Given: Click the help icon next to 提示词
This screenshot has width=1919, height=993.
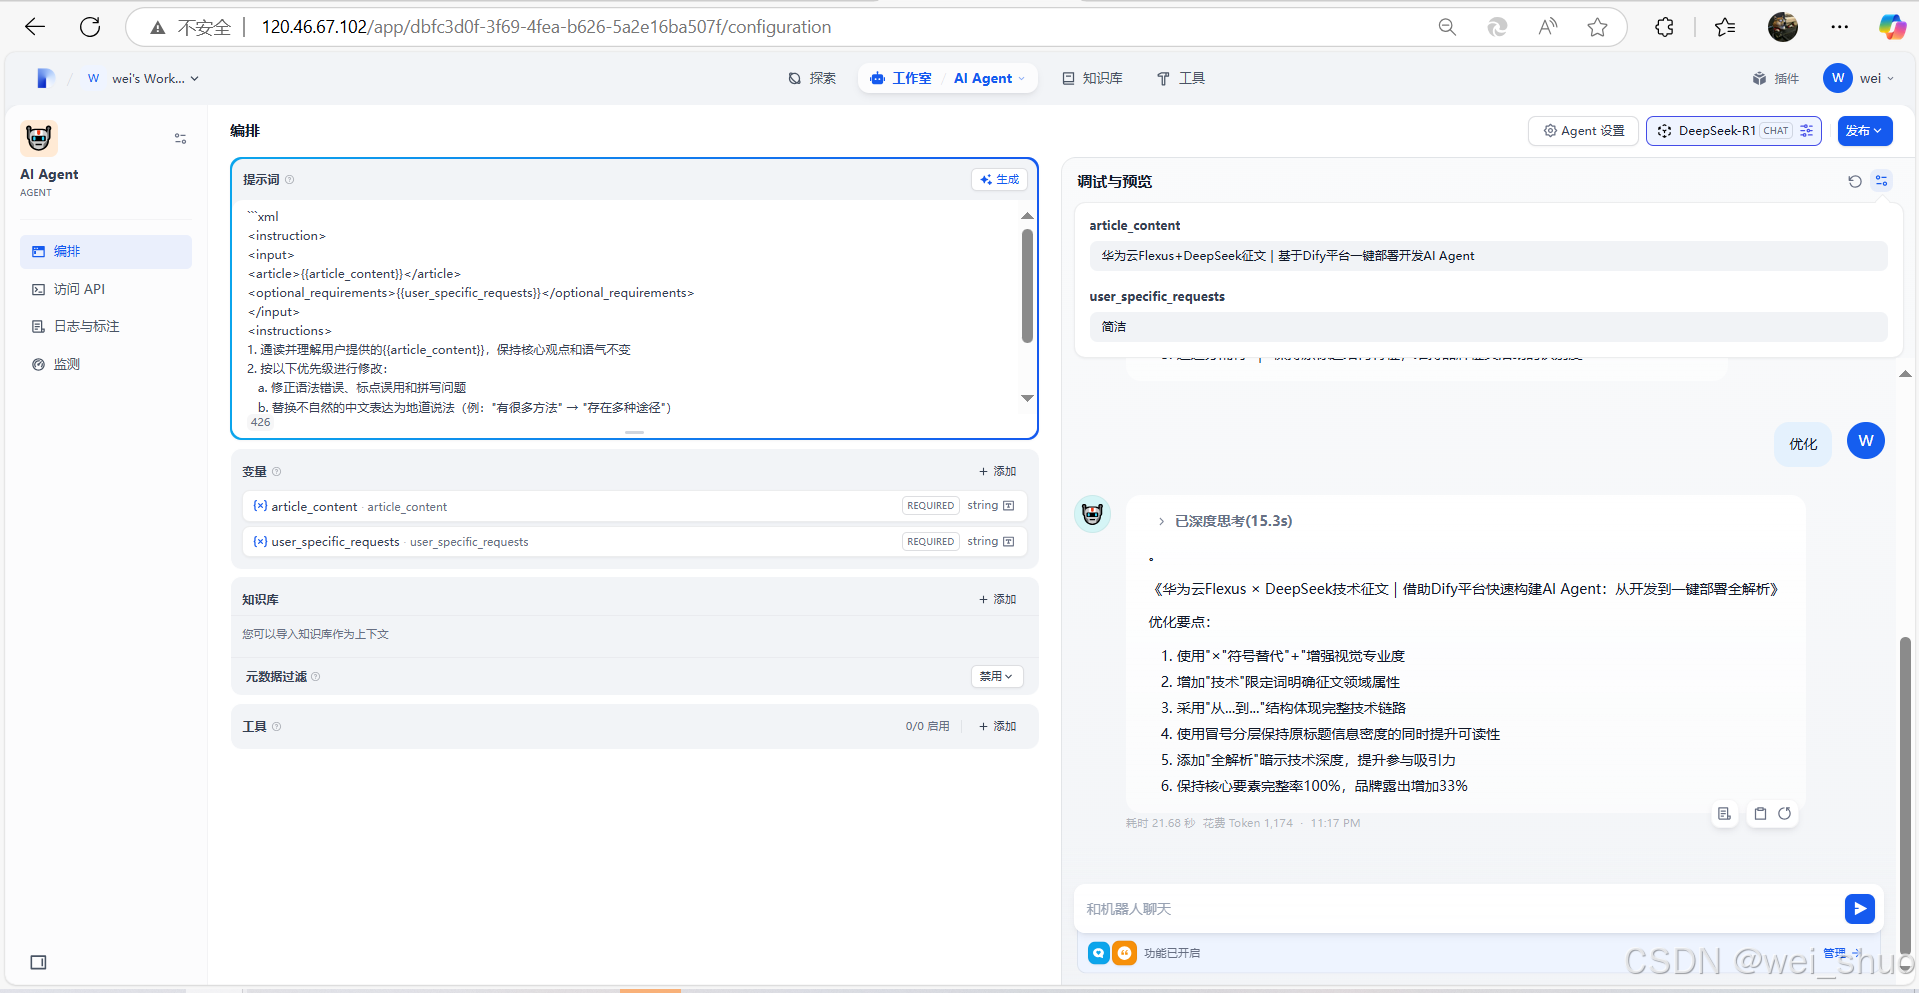Looking at the screenshot, I should point(290,180).
